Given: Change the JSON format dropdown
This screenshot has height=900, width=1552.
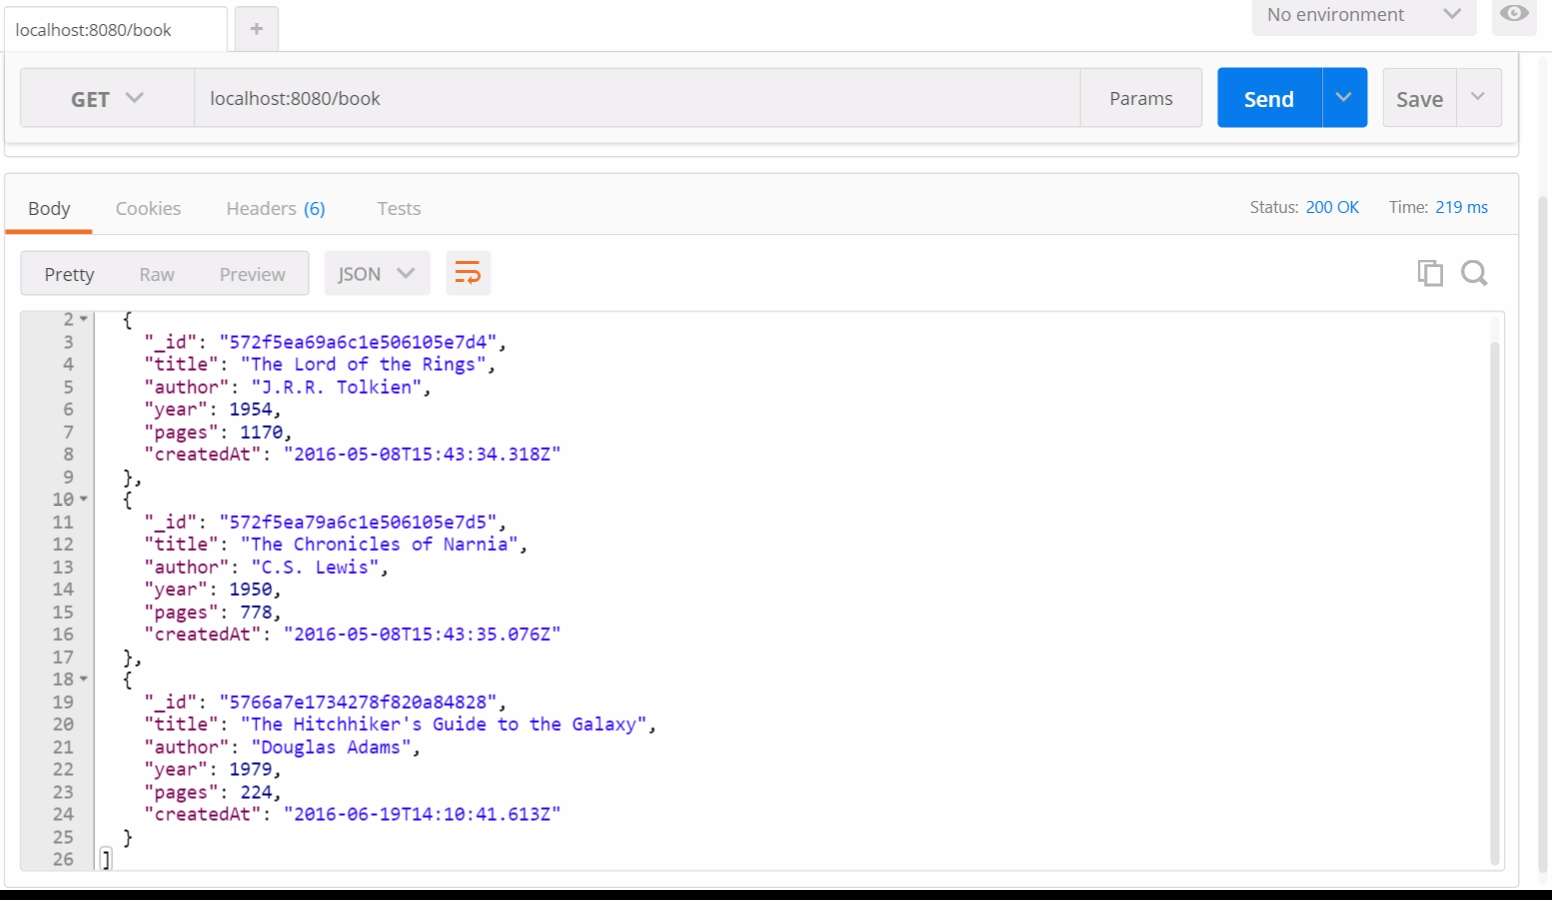Looking at the screenshot, I should point(376,273).
